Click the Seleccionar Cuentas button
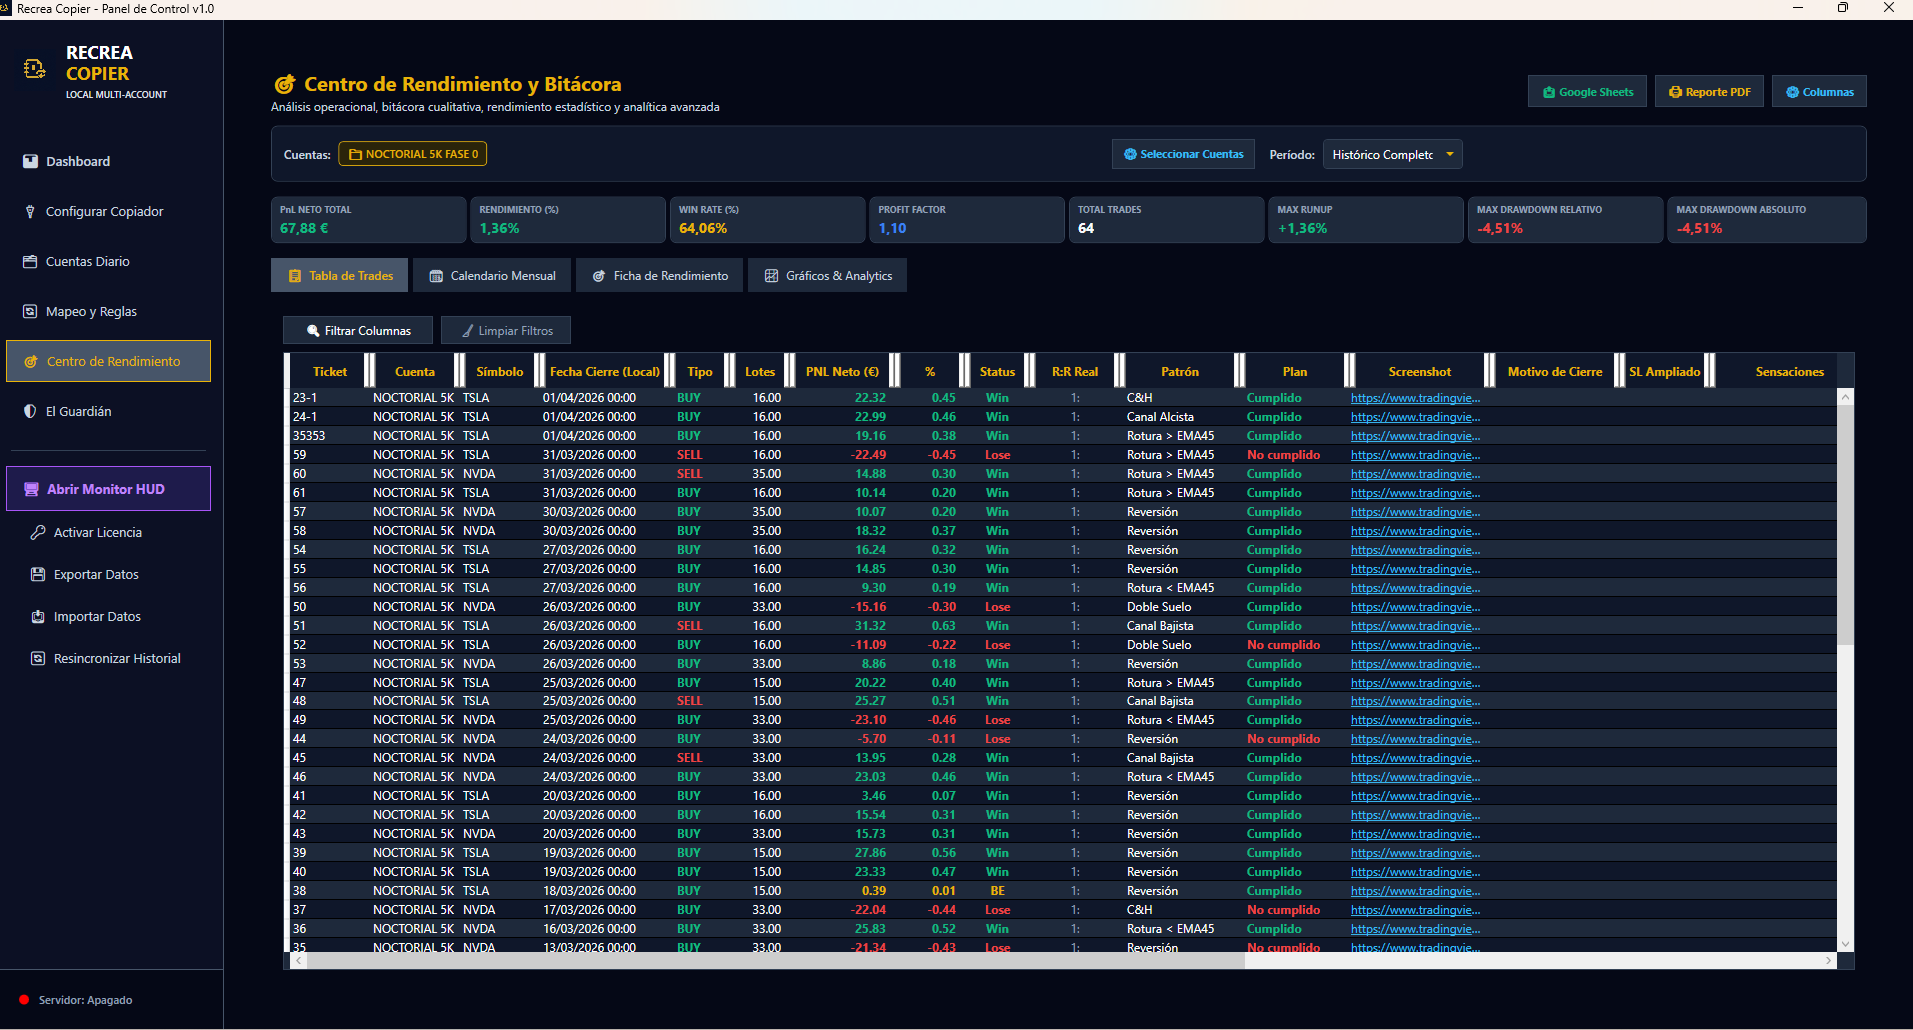This screenshot has width=1913, height=1030. (x=1183, y=154)
